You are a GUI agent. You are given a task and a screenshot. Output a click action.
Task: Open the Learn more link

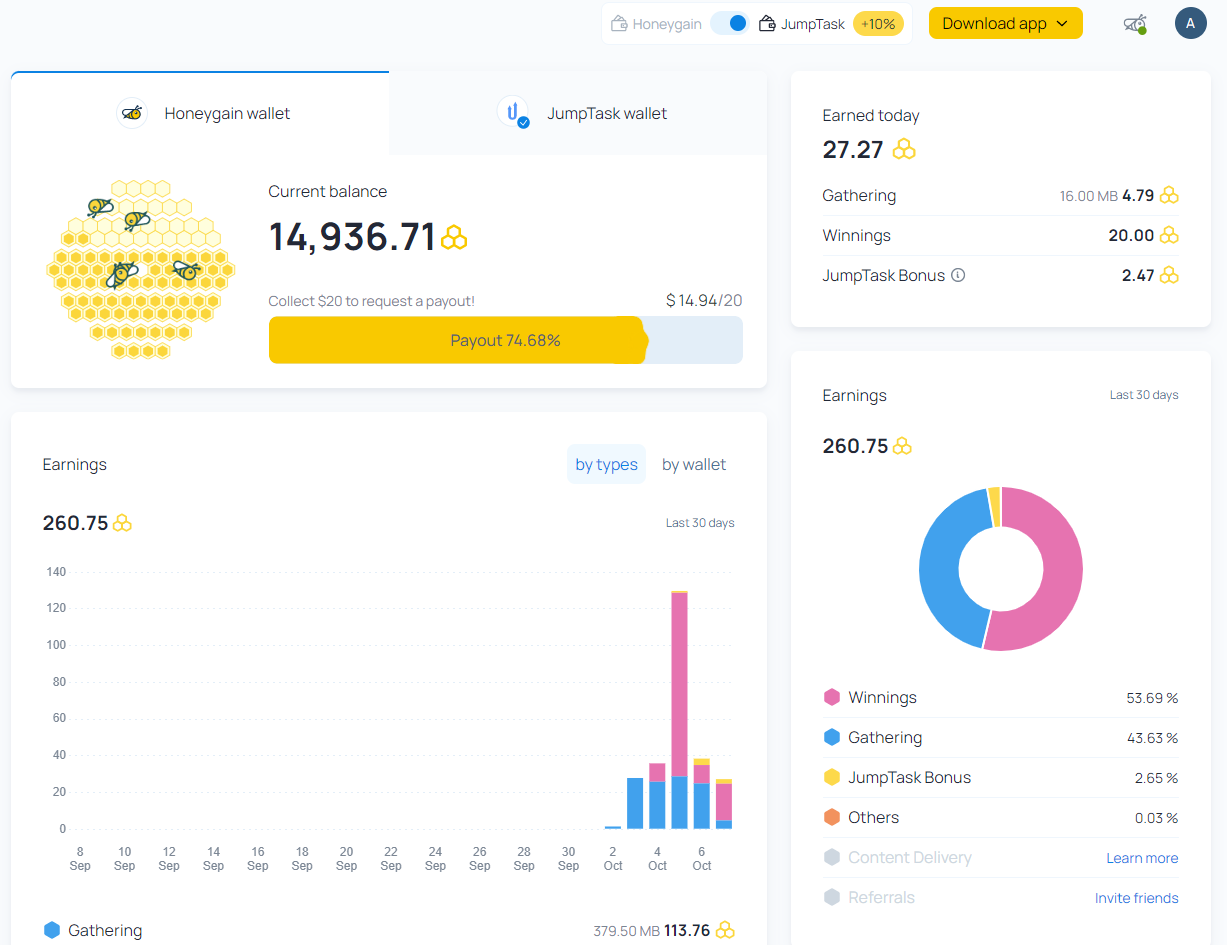pyautogui.click(x=1142, y=858)
